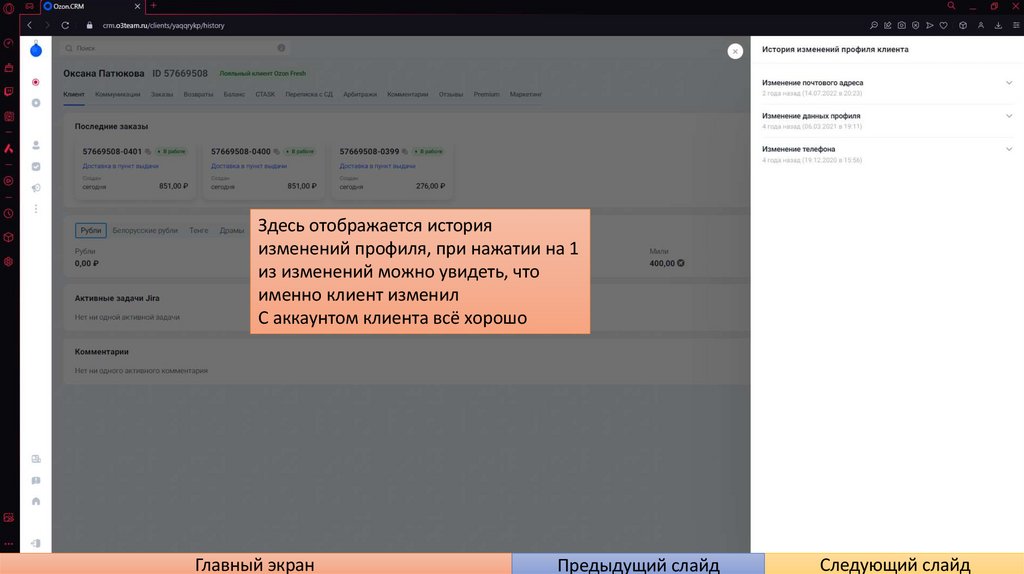The width and height of the screenshot is (1024, 574).
Task: Expand the Изменение почтового адреса entry
Action: [887, 88]
